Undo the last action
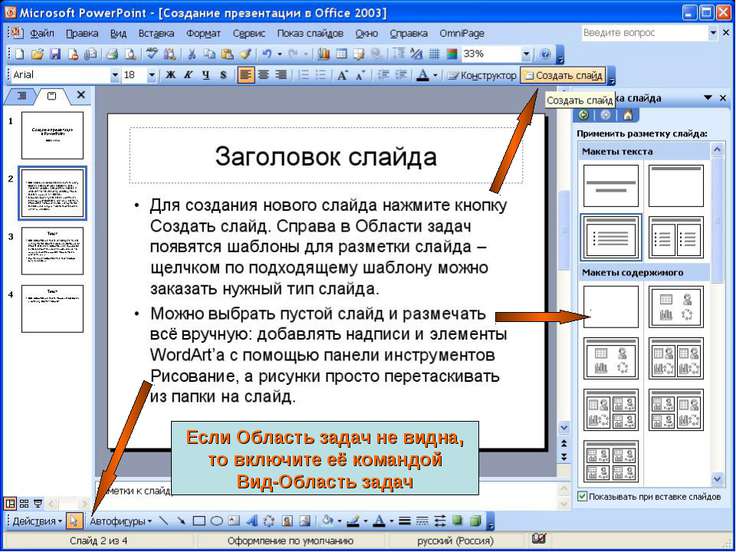The height and width of the screenshot is (552, 736). pyautogui.click(x=267, y=54)
